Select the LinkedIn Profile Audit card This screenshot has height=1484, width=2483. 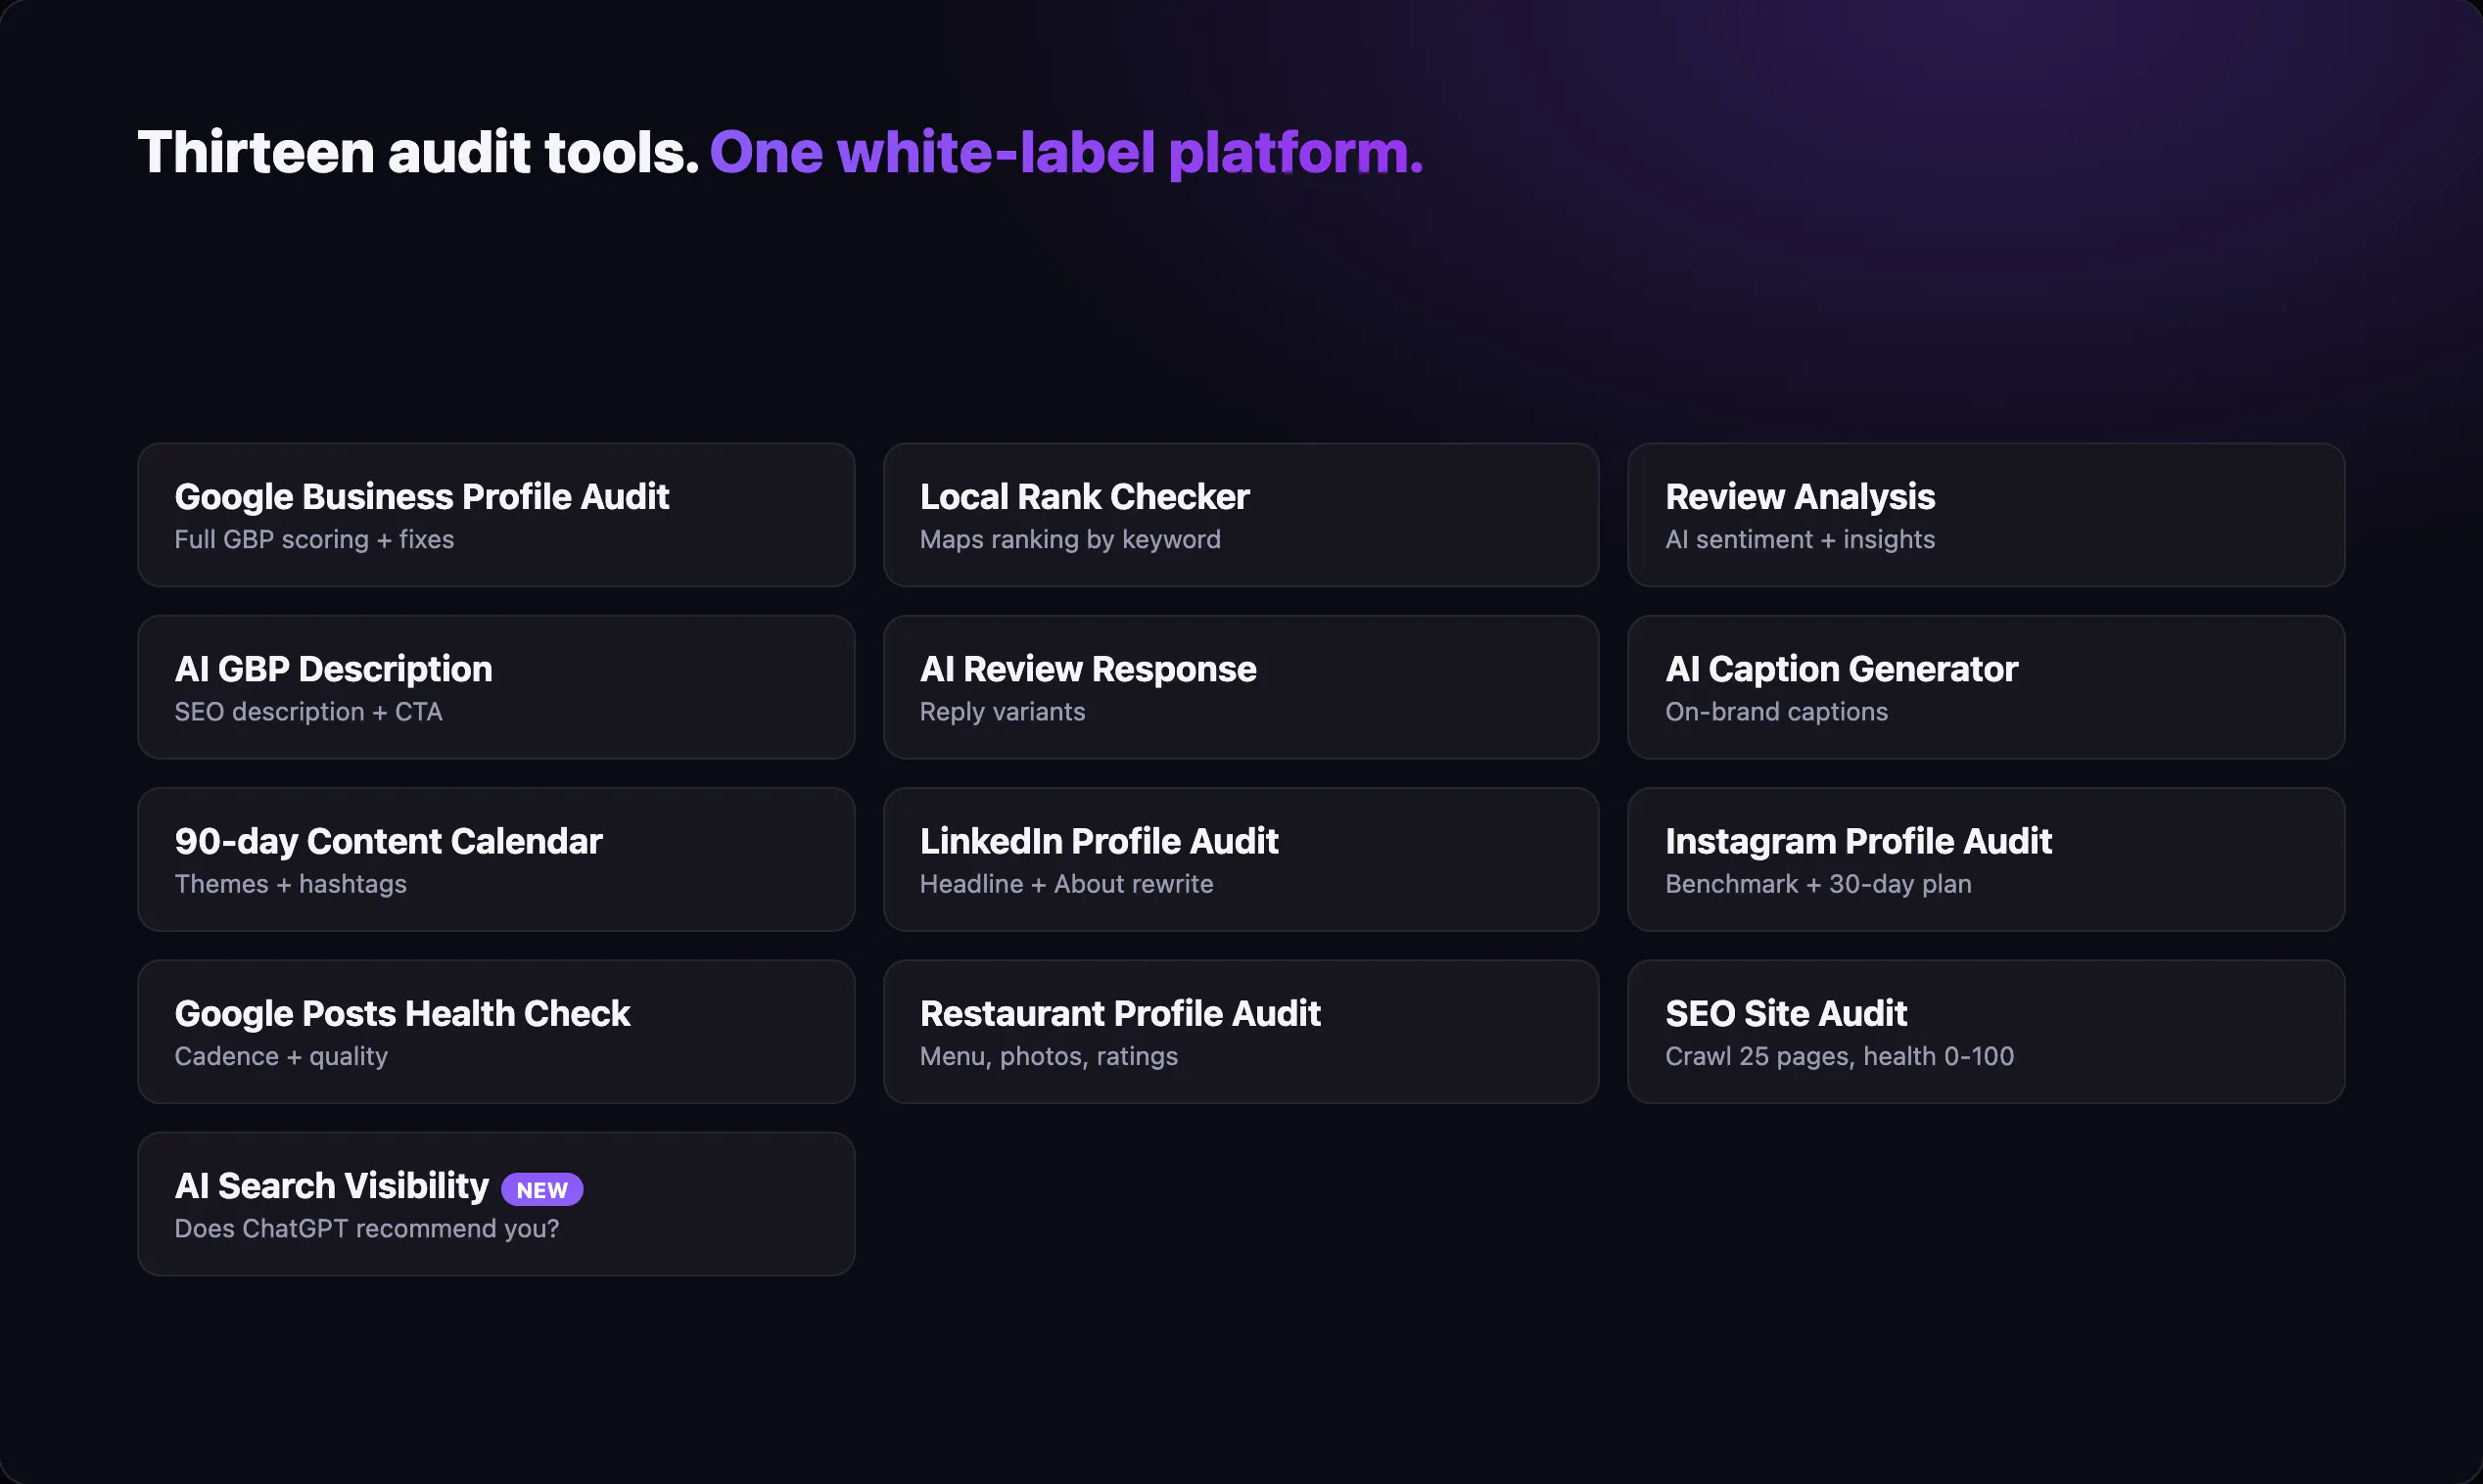[1241, 859]
